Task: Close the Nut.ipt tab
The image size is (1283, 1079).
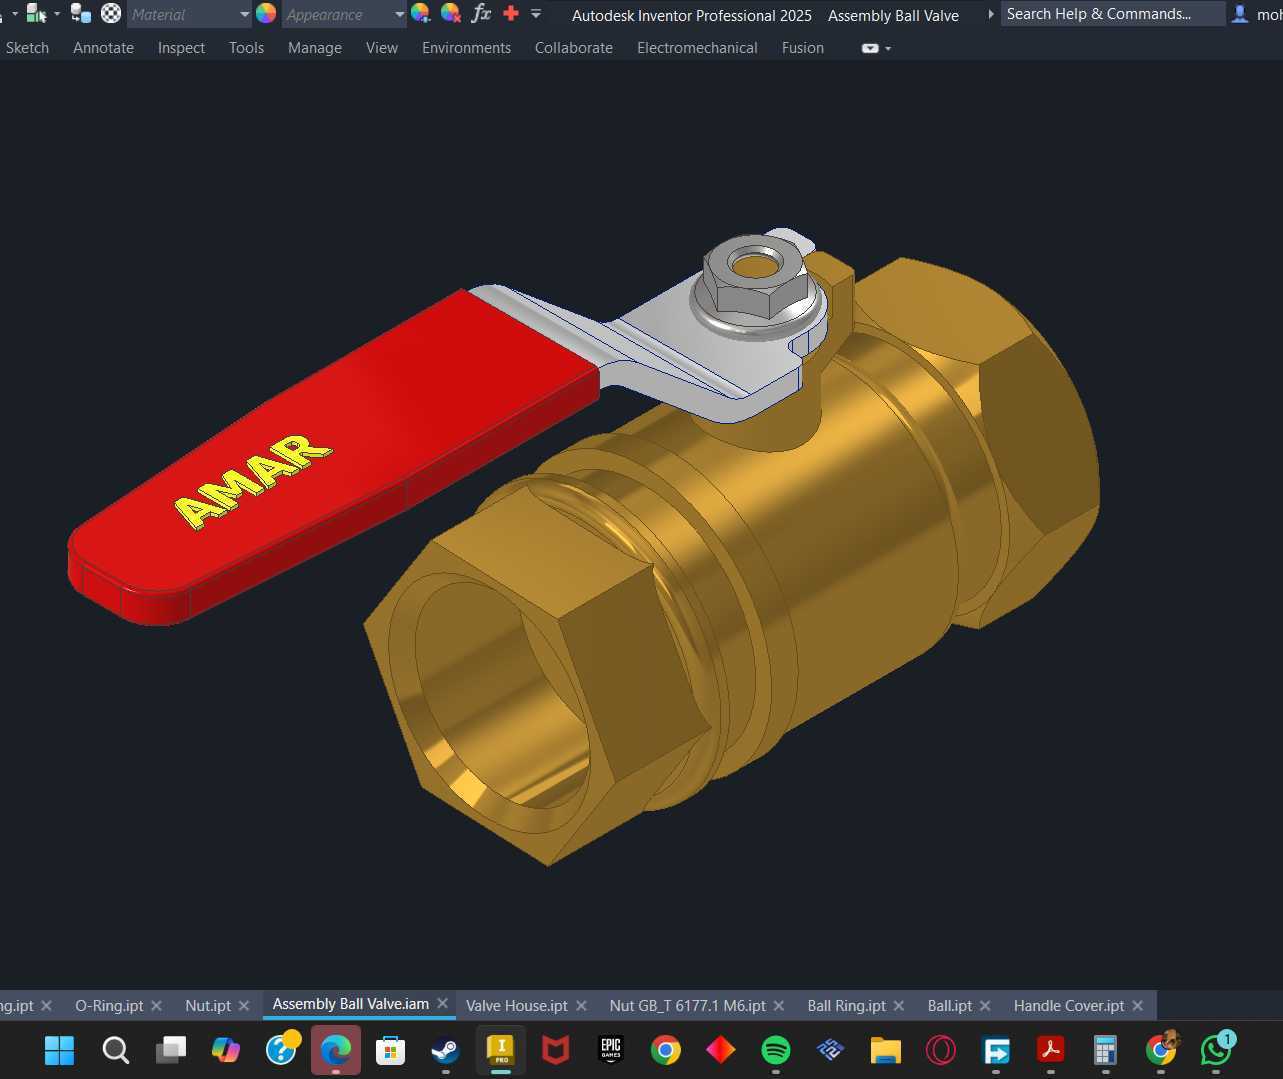Action: 244,1006
